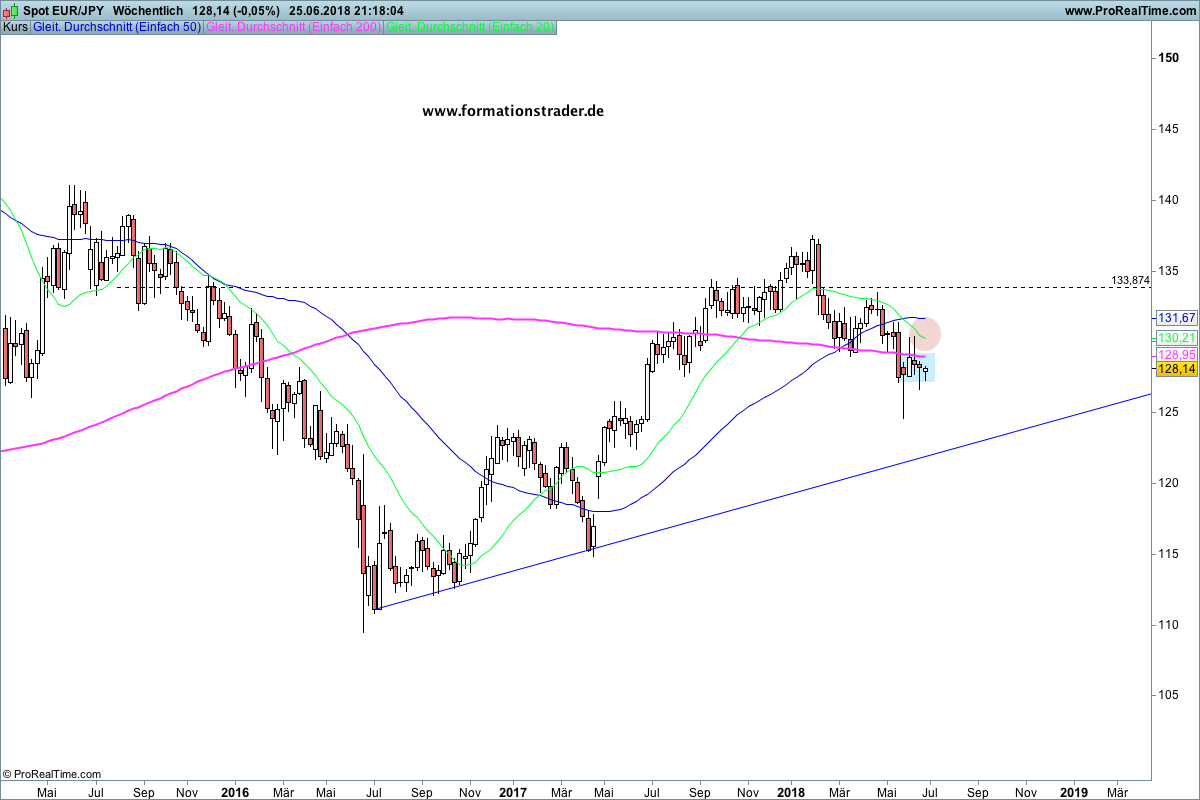Viewport: 1200px width, 800px height.
Task: Click the 2019 label on time axis
Action: coord(1073,792)
